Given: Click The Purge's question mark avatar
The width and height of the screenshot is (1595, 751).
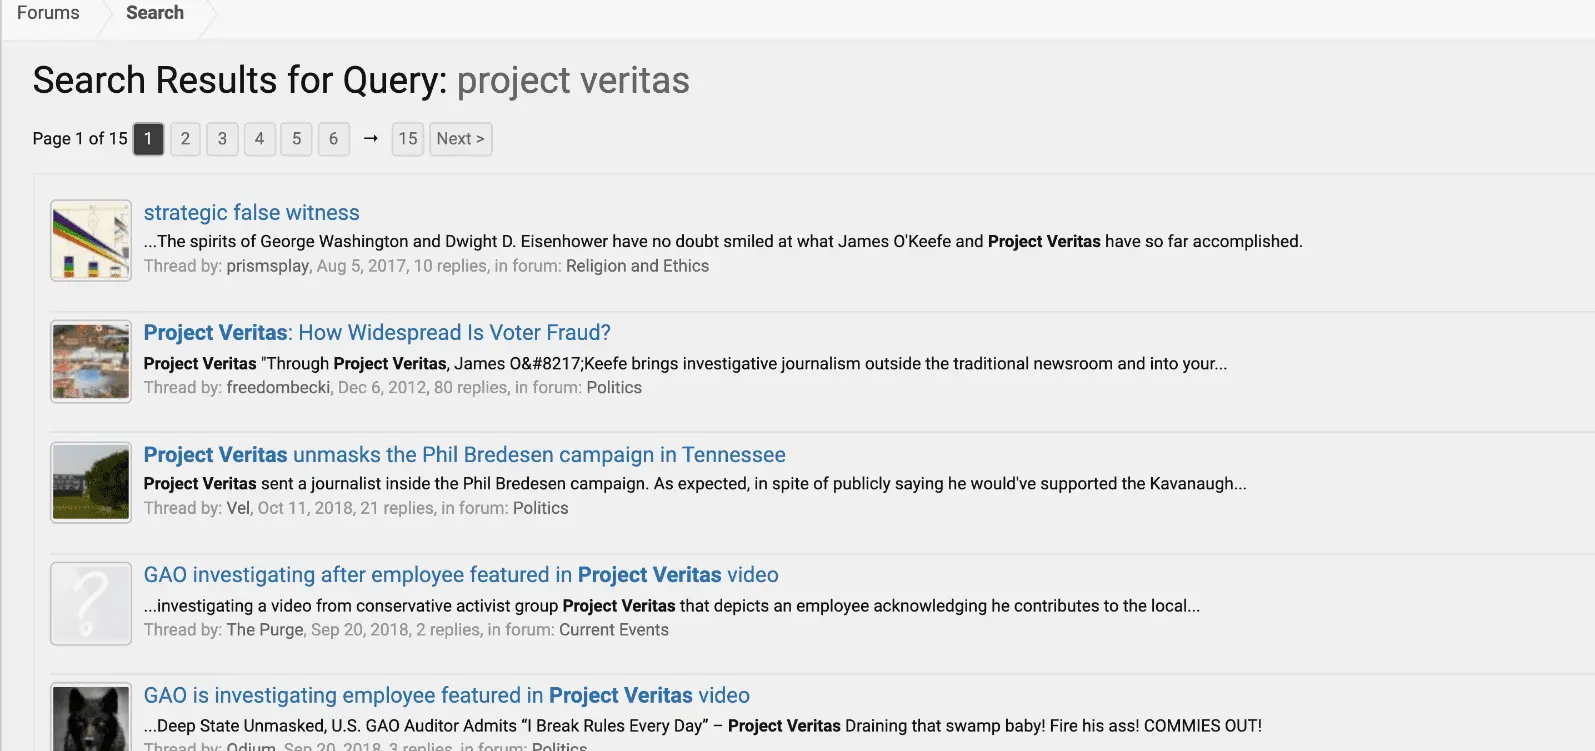Looking at the screenshot, I should point(91,603).
